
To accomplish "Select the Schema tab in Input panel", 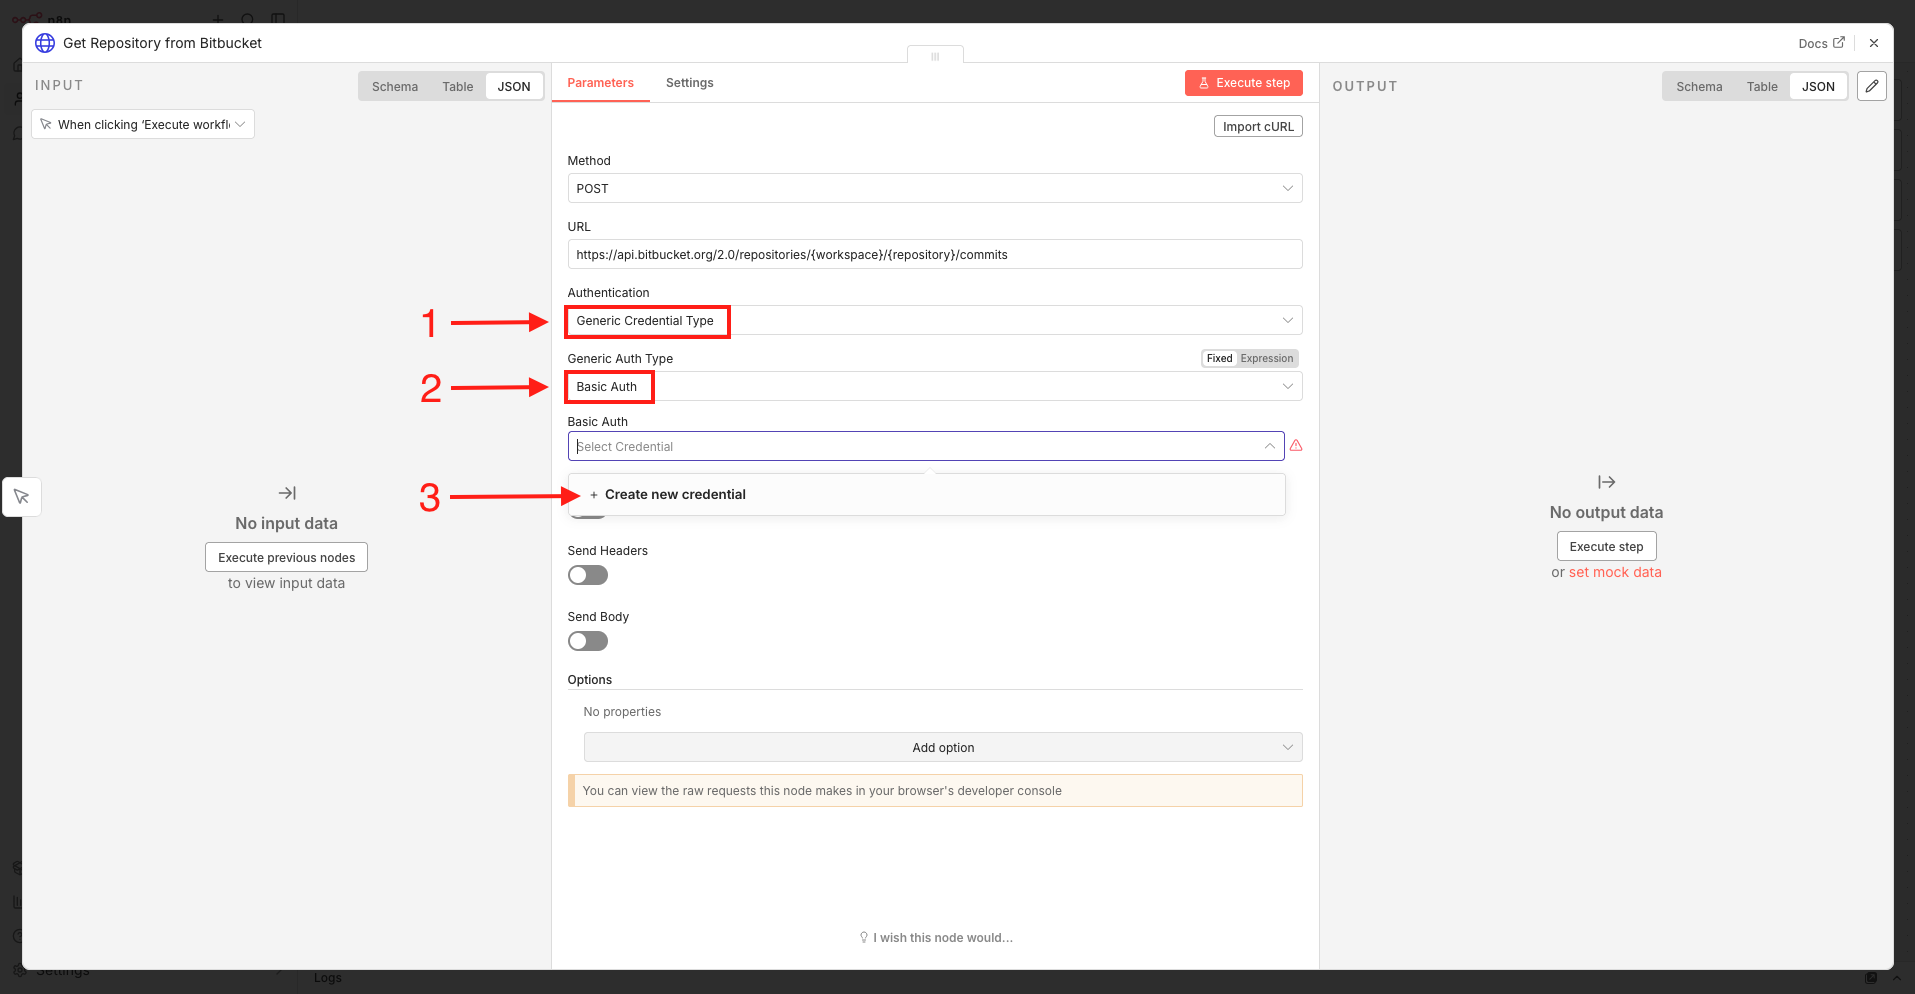I will click(x=395, y=87).
